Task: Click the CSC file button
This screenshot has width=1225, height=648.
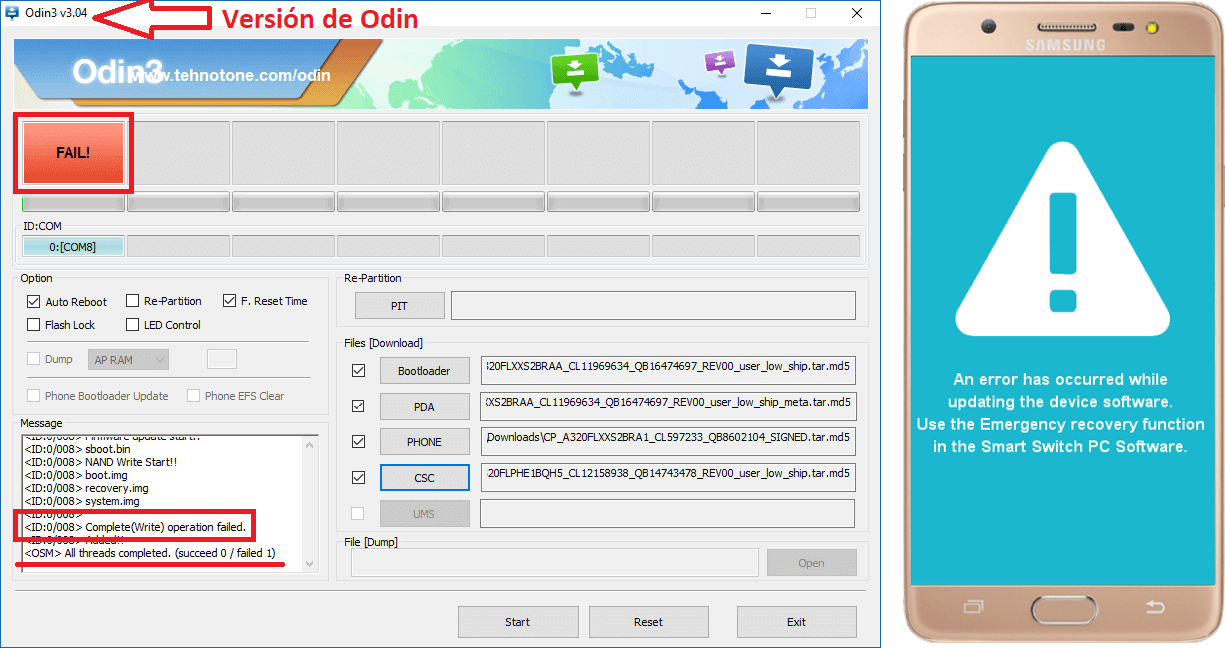Action: 424,478
